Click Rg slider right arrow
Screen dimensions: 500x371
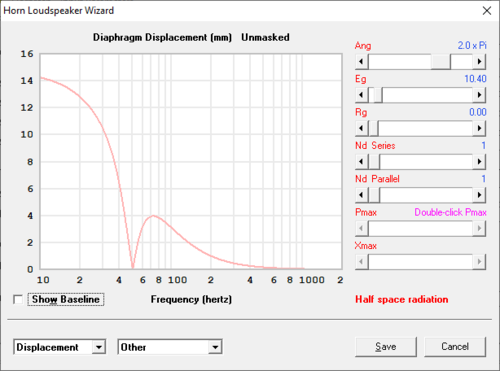pyautogui.click(x=479, y=128)
